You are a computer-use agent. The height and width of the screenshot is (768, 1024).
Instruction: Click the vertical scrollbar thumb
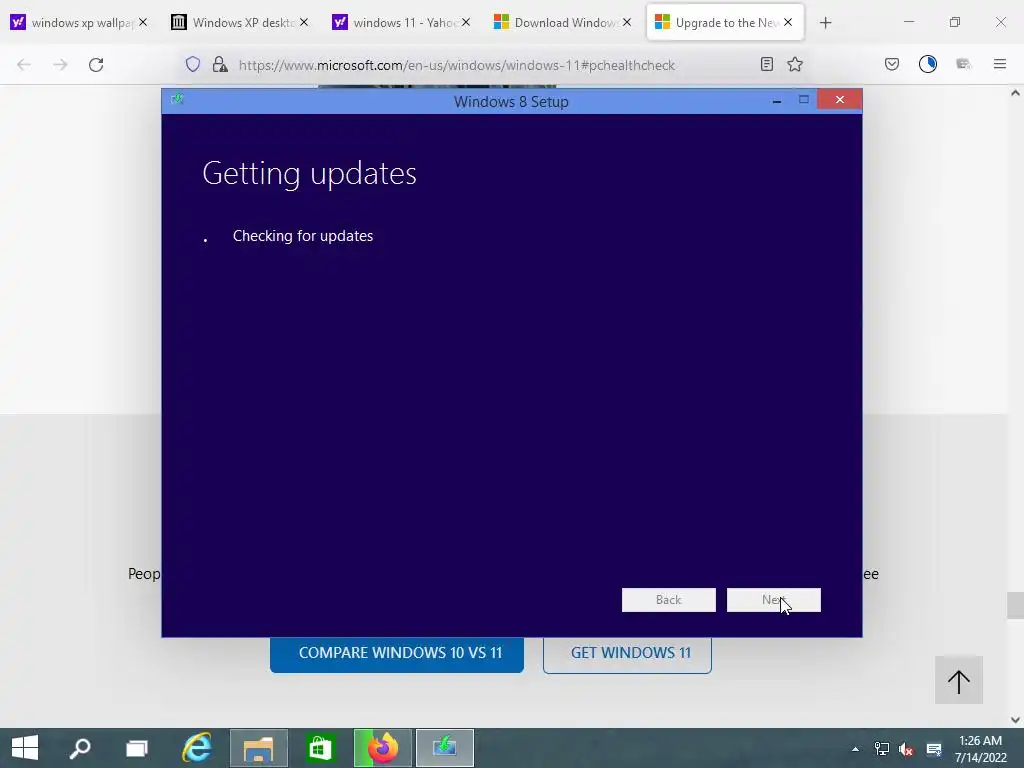(x=1015, y=605)
